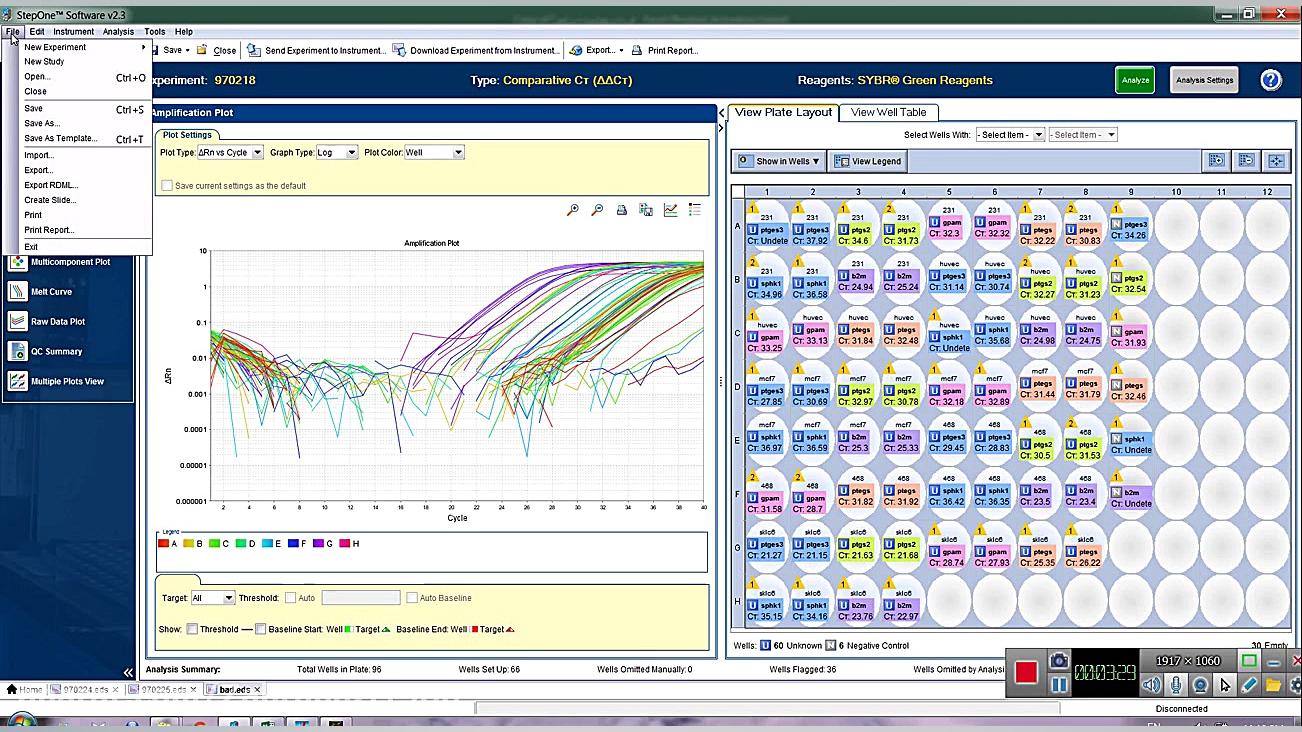Switch to the View Well Table tab
1302x732 pixels.
(888, 112)
